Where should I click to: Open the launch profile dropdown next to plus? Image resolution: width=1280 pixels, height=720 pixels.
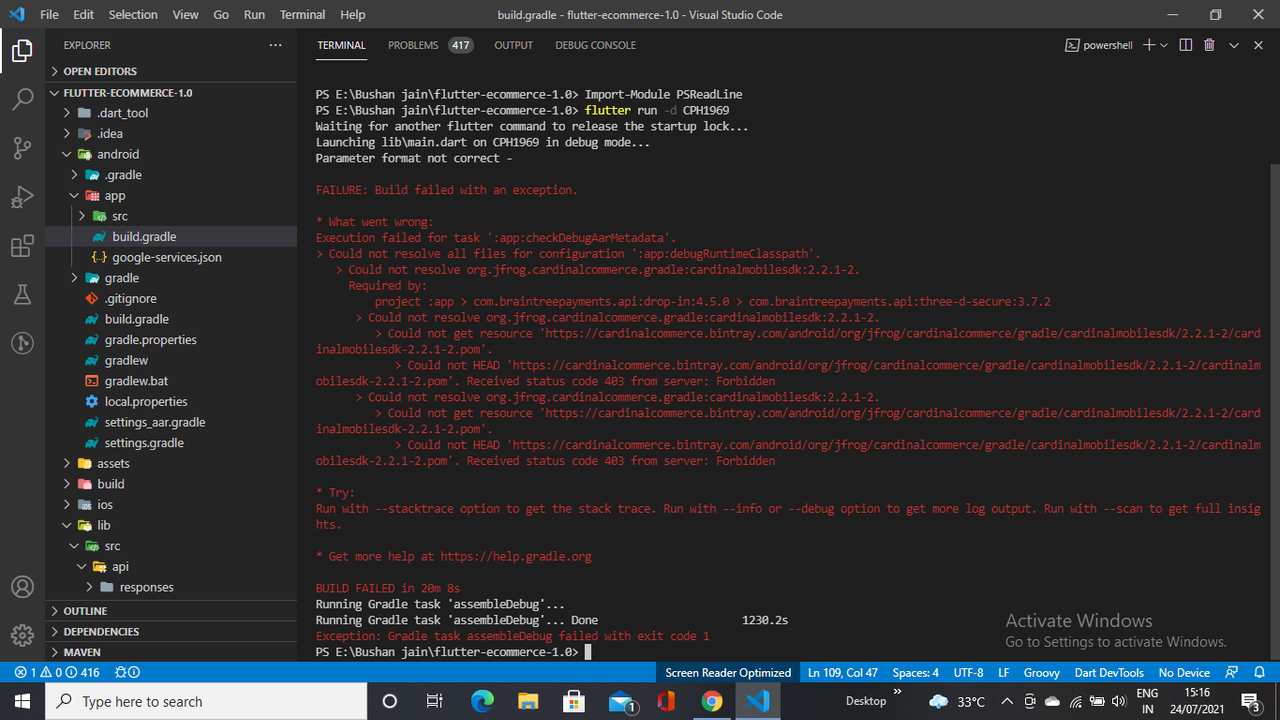click(1164, 45)
